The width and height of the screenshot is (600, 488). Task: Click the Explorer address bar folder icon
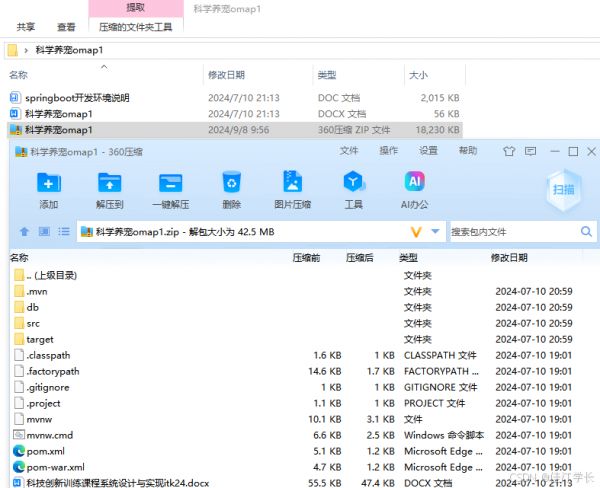click(13, 50)
